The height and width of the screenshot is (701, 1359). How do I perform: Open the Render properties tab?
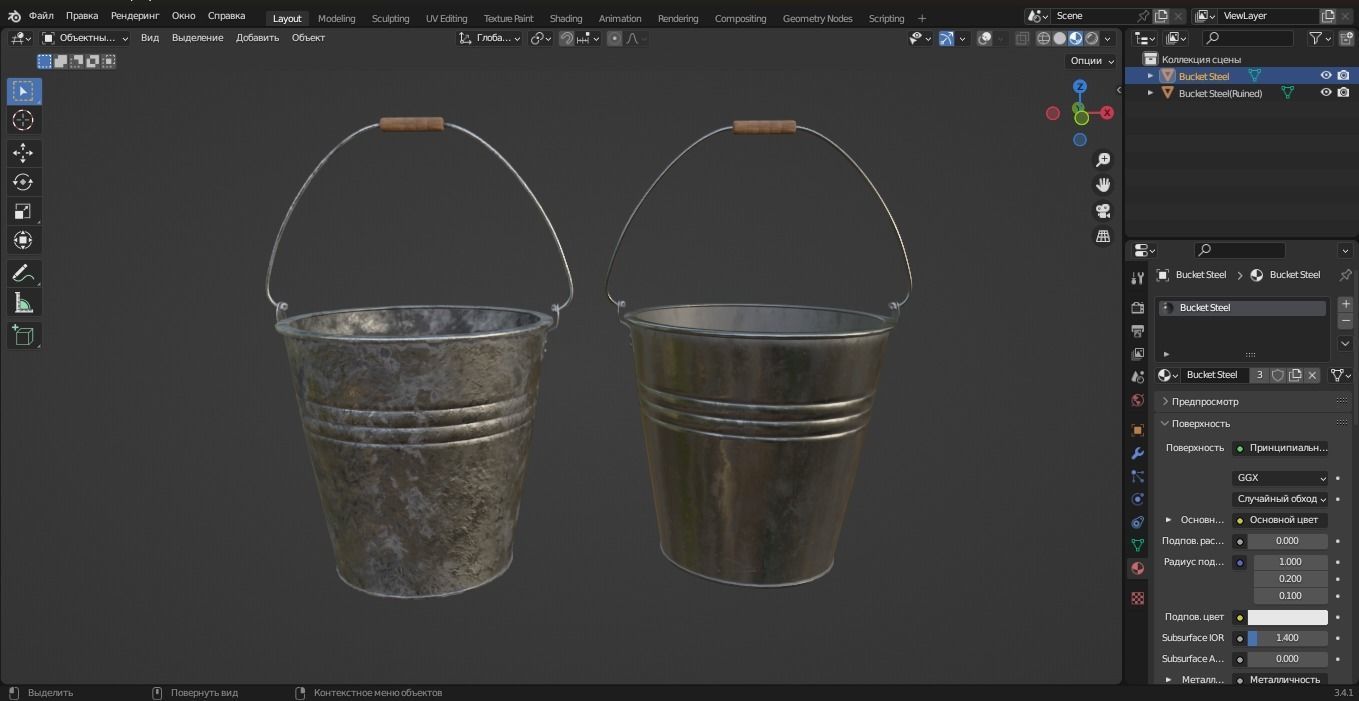[1137, 308]
